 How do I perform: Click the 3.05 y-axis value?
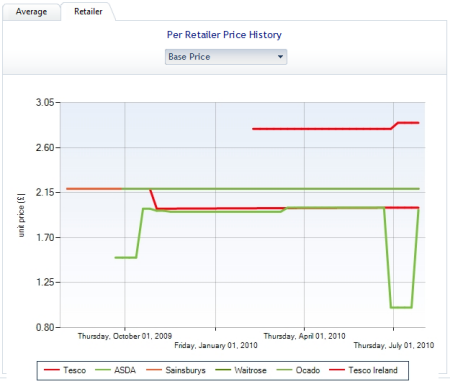[45, 102]
